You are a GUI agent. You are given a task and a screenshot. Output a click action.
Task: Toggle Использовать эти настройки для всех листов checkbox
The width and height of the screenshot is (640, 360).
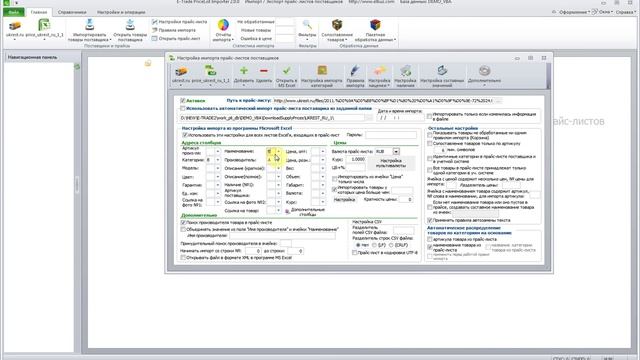tap(185, 135)
